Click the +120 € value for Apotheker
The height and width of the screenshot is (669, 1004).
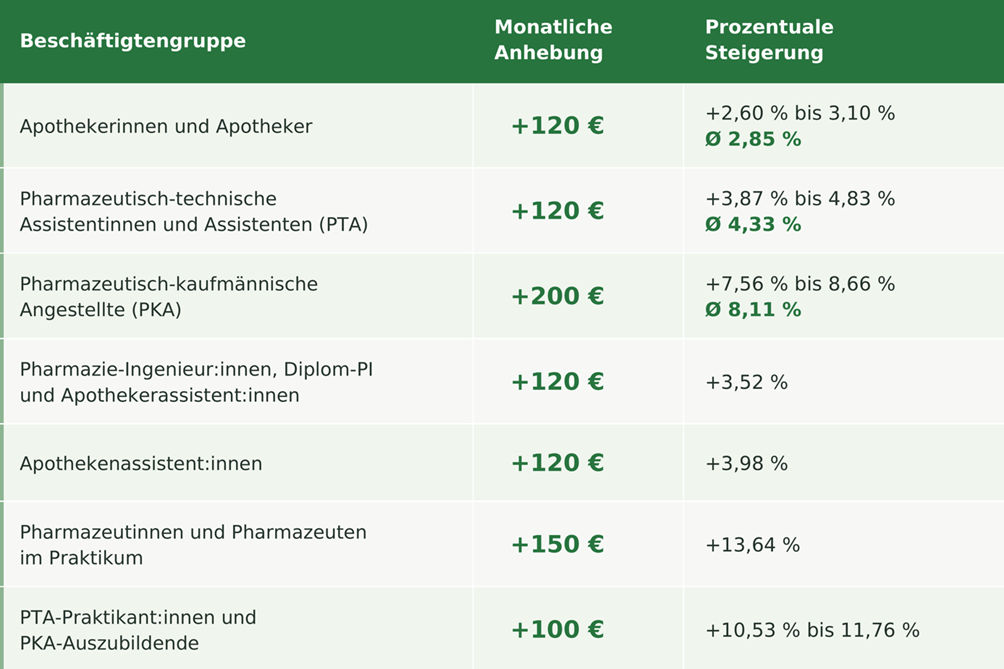[x=557, y=125]
